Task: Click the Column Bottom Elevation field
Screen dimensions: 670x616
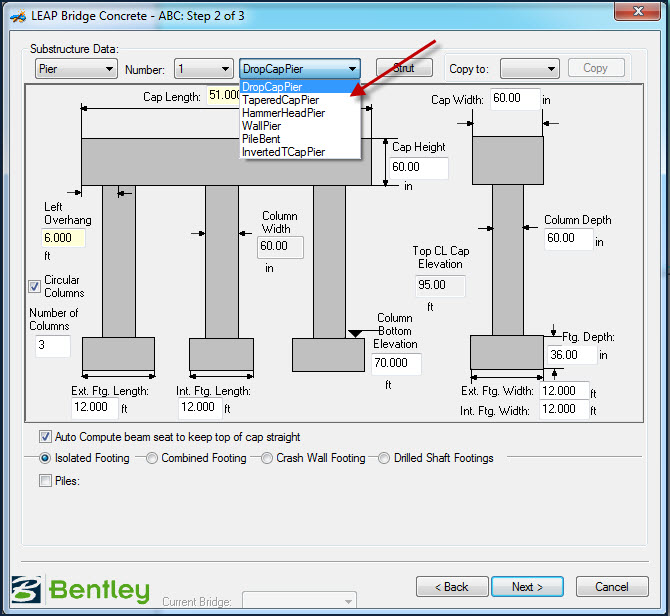Action: point(397,364)
